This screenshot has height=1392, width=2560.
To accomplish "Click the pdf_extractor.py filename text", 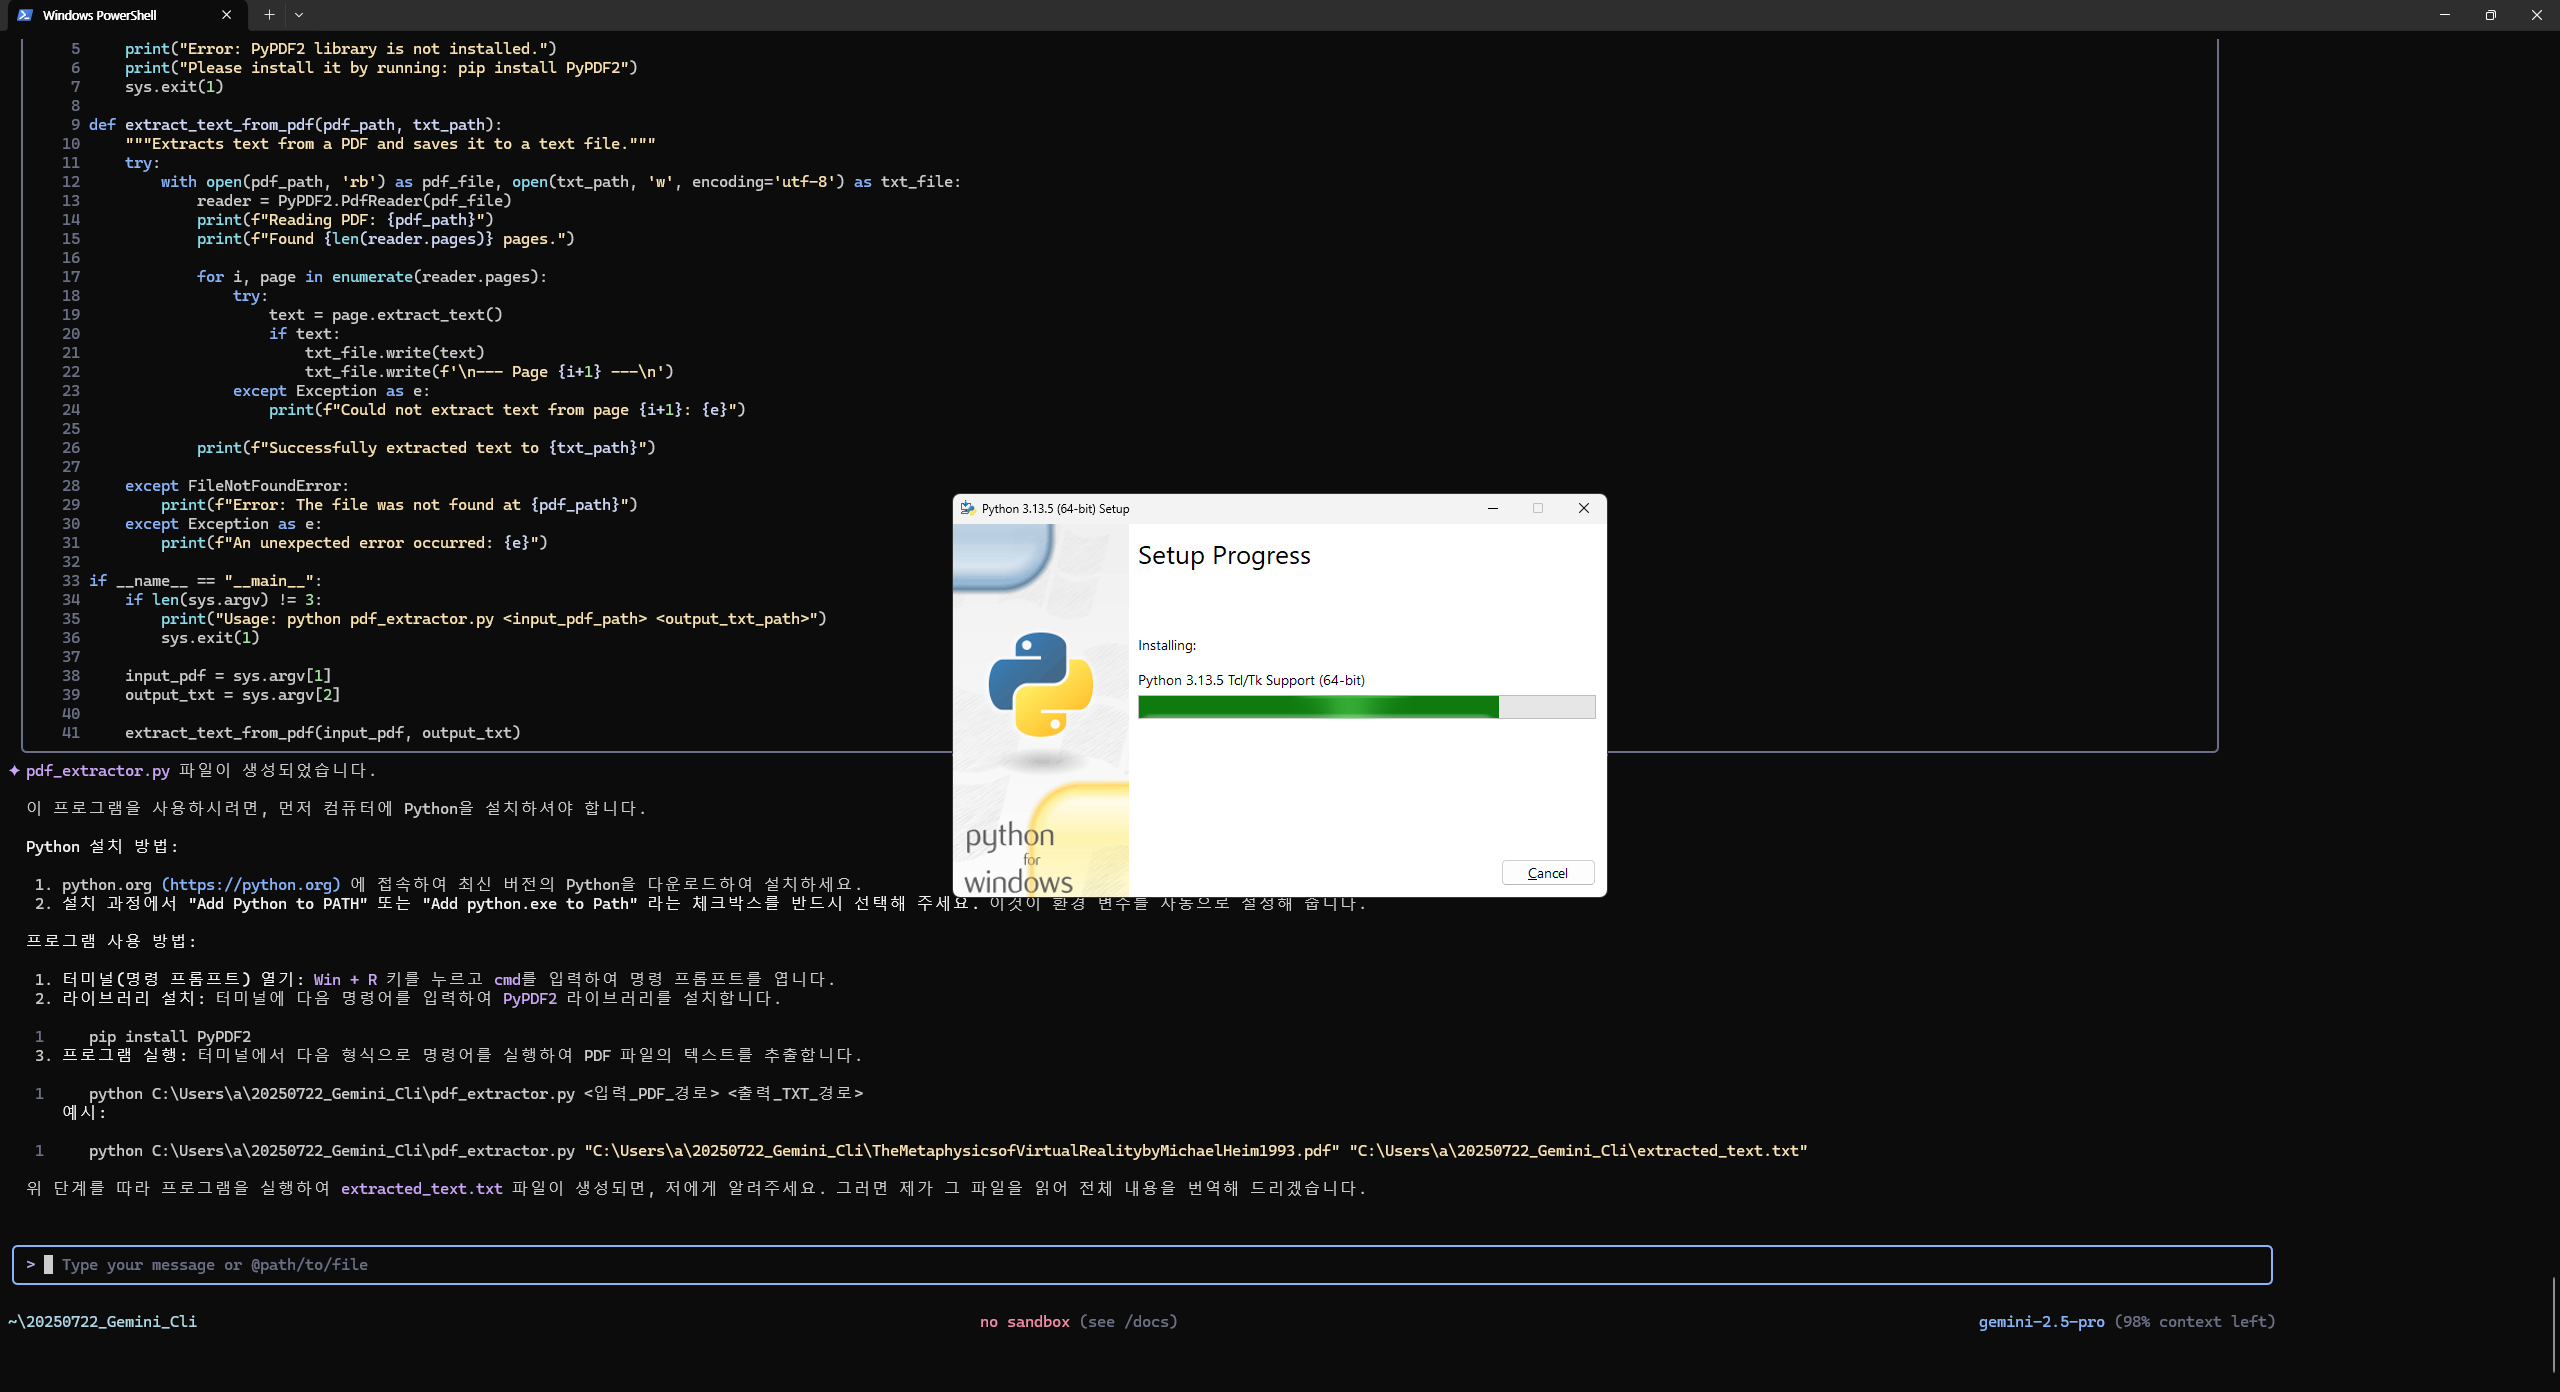I will pyautogui.click(x=97, y=770).
